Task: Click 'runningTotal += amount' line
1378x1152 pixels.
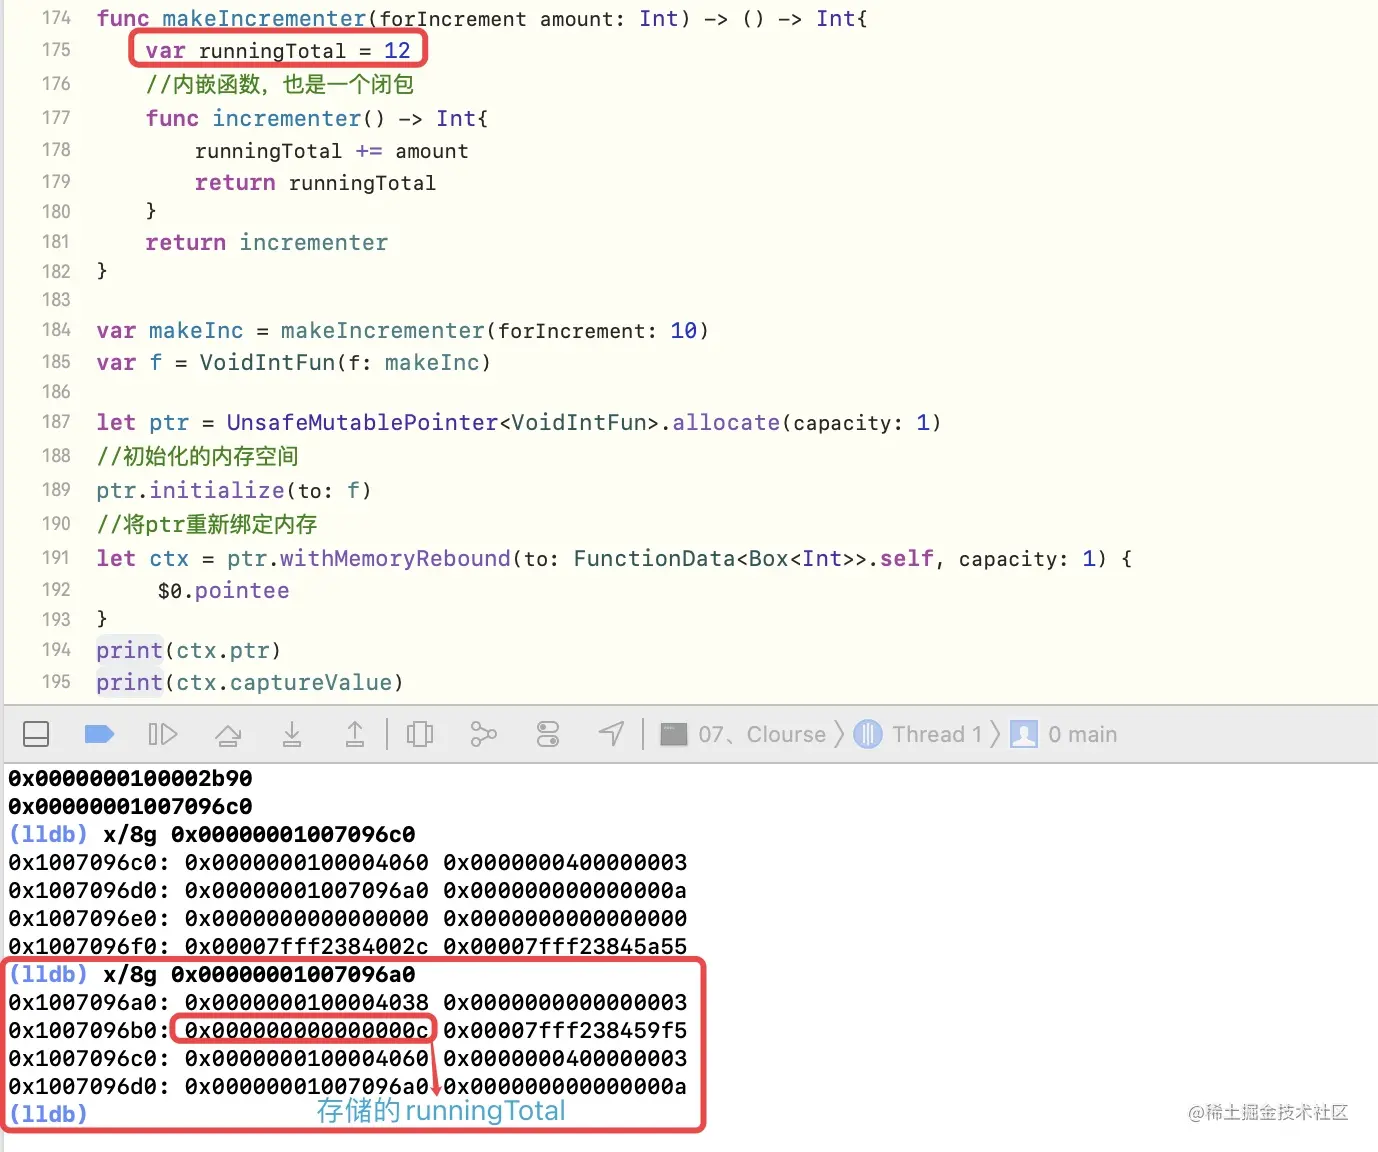Action: tap(331, 151)
